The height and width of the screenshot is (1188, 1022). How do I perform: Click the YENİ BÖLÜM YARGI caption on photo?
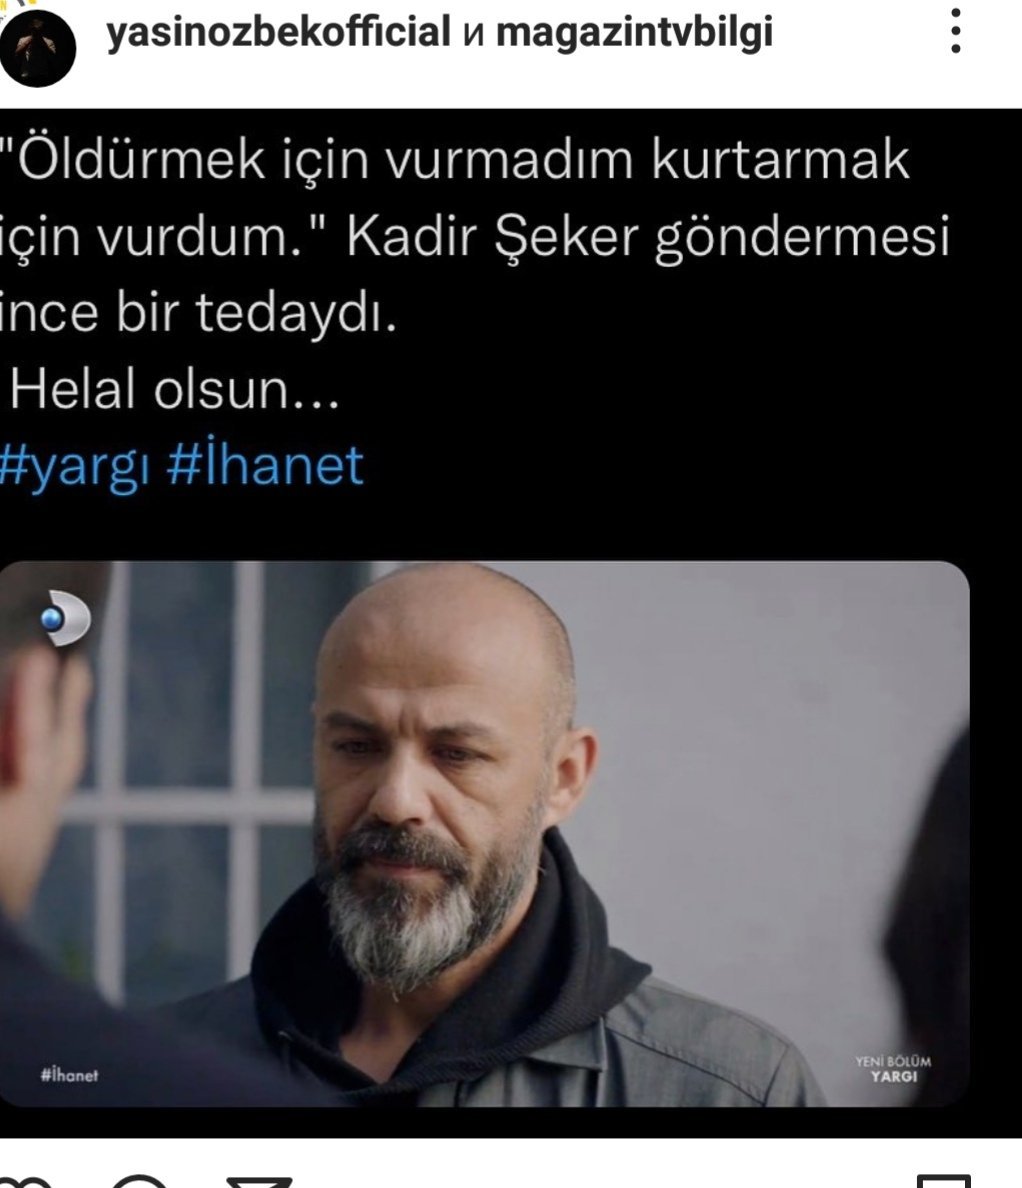(893, 1068)
